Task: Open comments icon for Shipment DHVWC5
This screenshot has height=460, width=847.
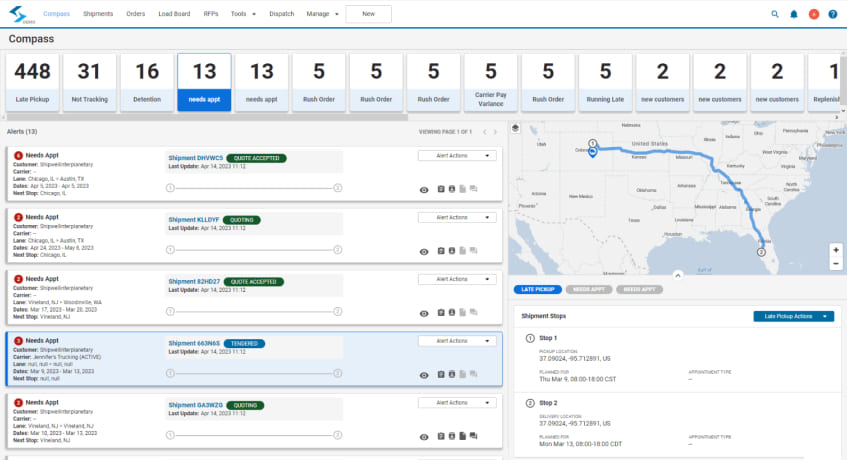Action: pos(474,189)
